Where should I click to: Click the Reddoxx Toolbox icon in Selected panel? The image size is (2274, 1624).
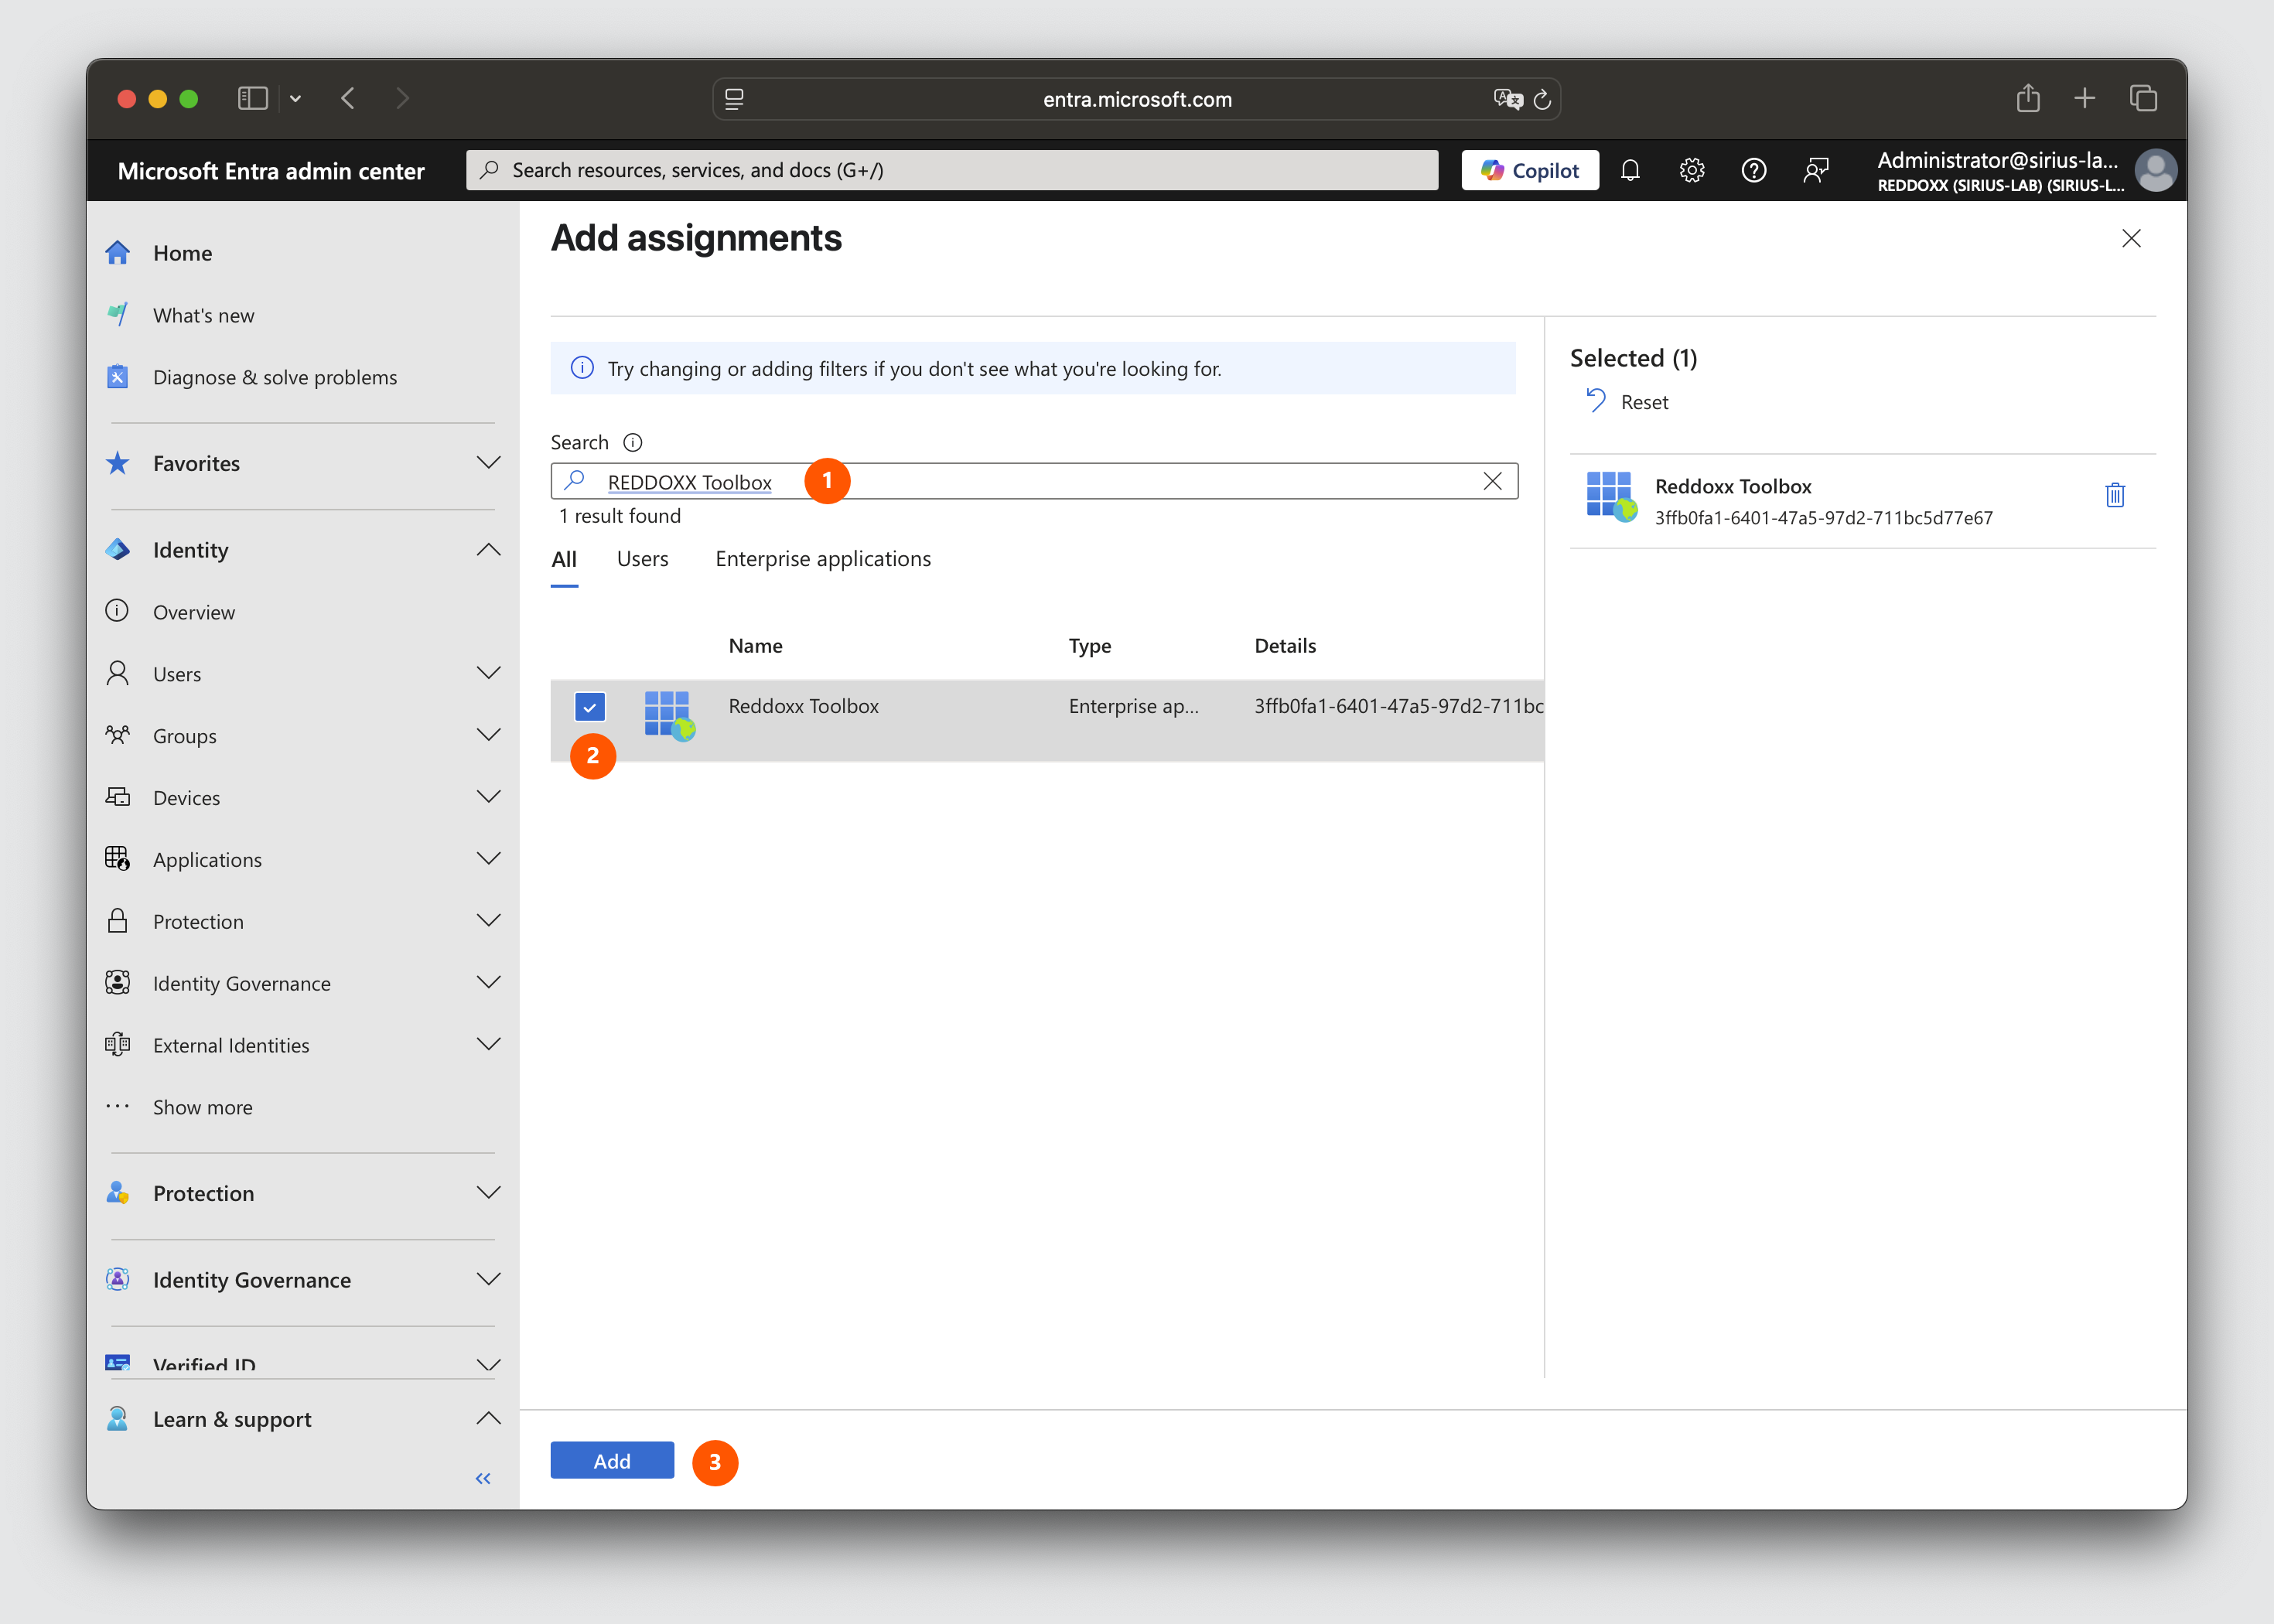pyautogui.click(x=1612, y=497)
